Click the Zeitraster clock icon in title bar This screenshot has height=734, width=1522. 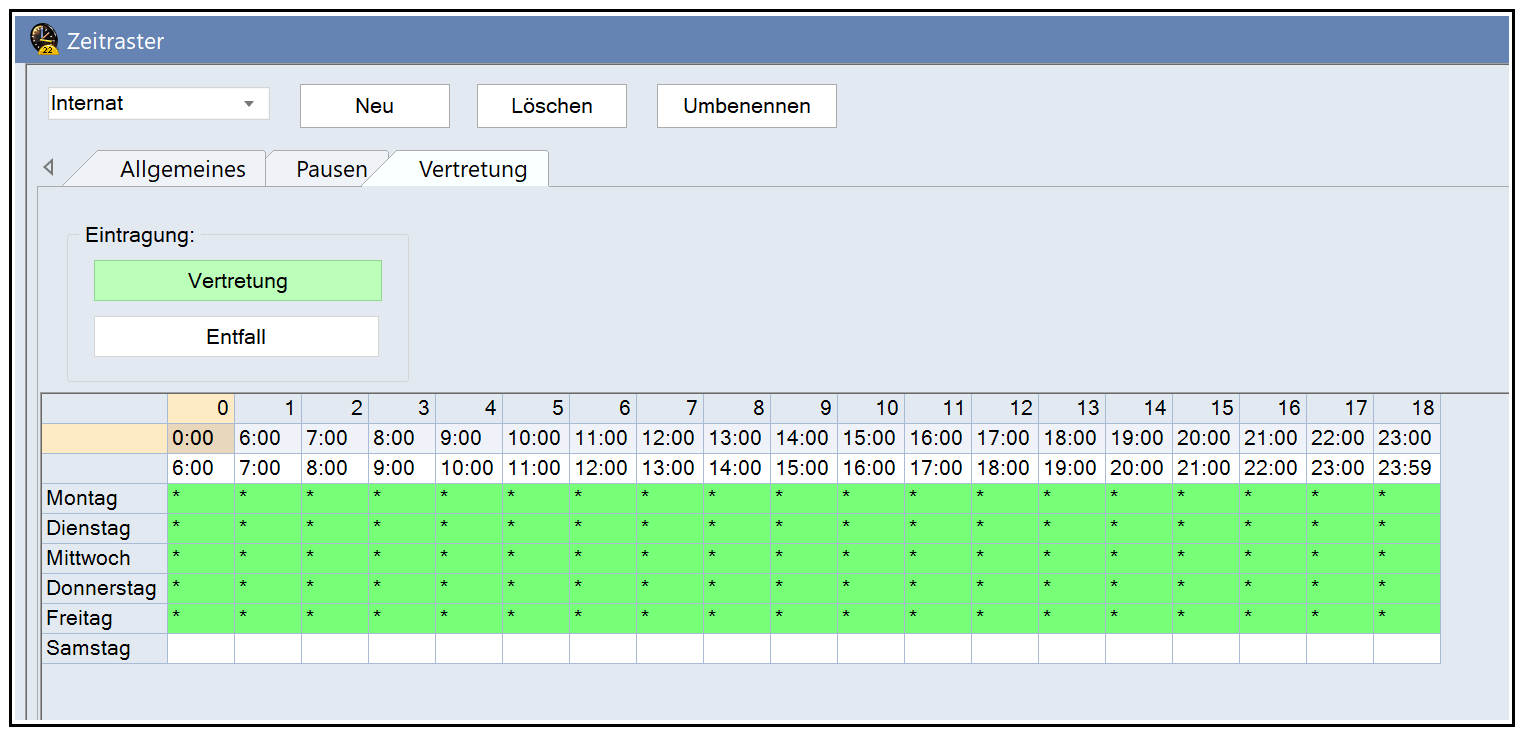[x=44, y=40]
